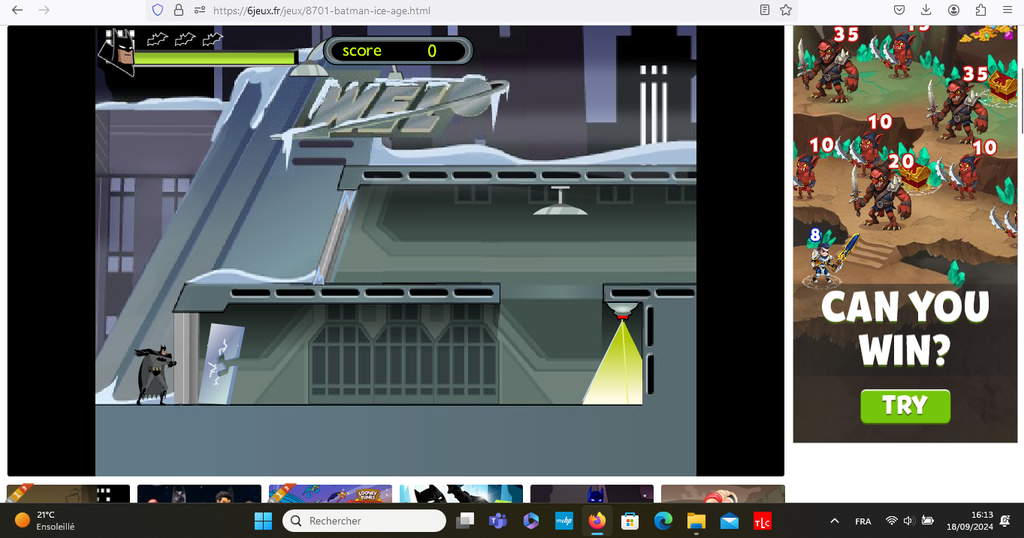This screenshot has height=538, width=1024.
Task: Click the CAN YOU WIN? ad text
Action: [905, 328]
